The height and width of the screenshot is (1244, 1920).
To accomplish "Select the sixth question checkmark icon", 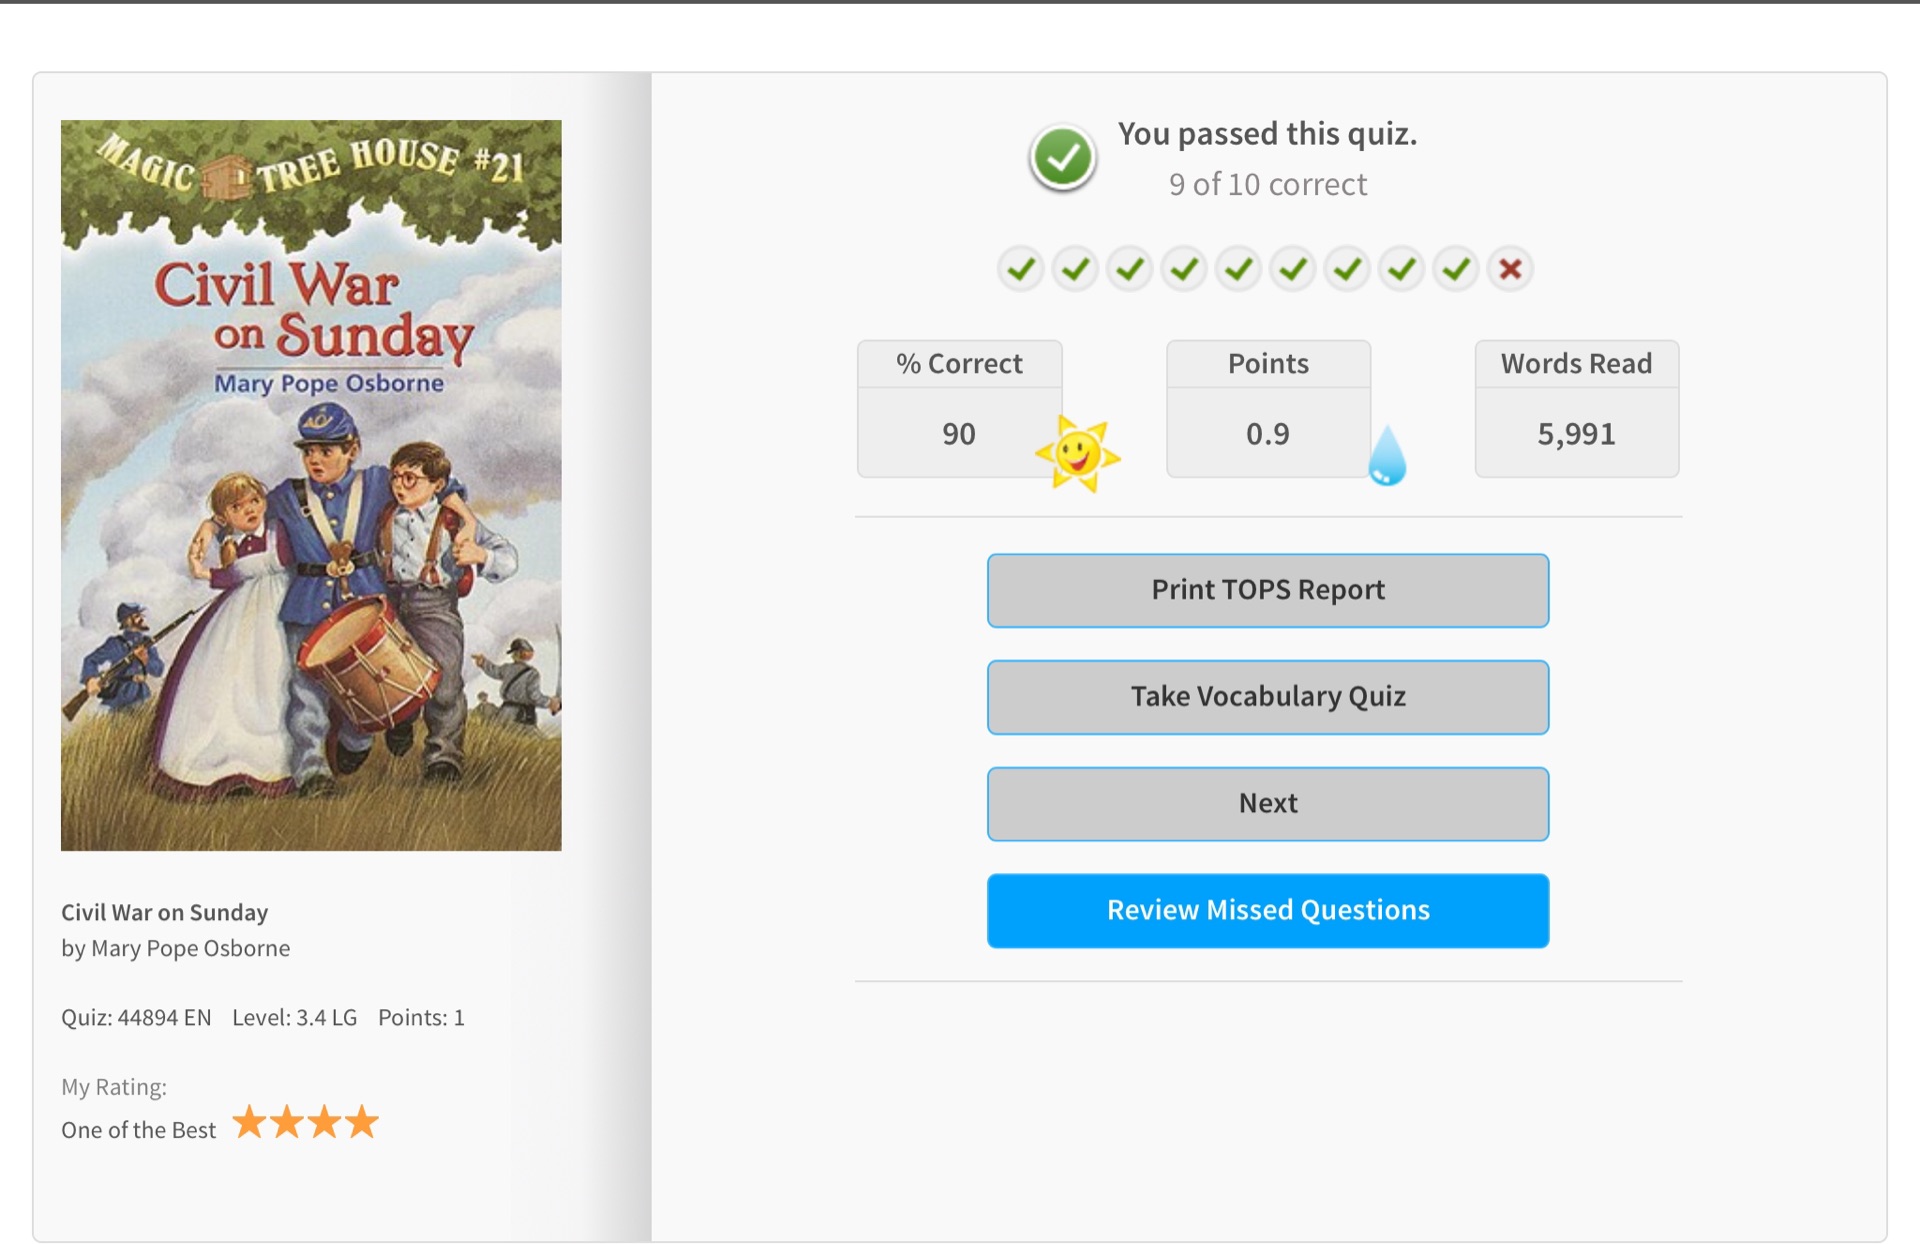I will 1293,269.
